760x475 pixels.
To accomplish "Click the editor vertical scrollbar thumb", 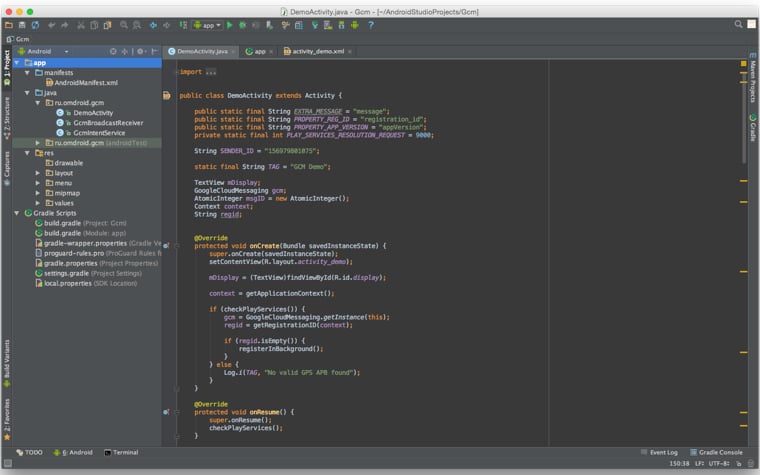I will [744, 116].
